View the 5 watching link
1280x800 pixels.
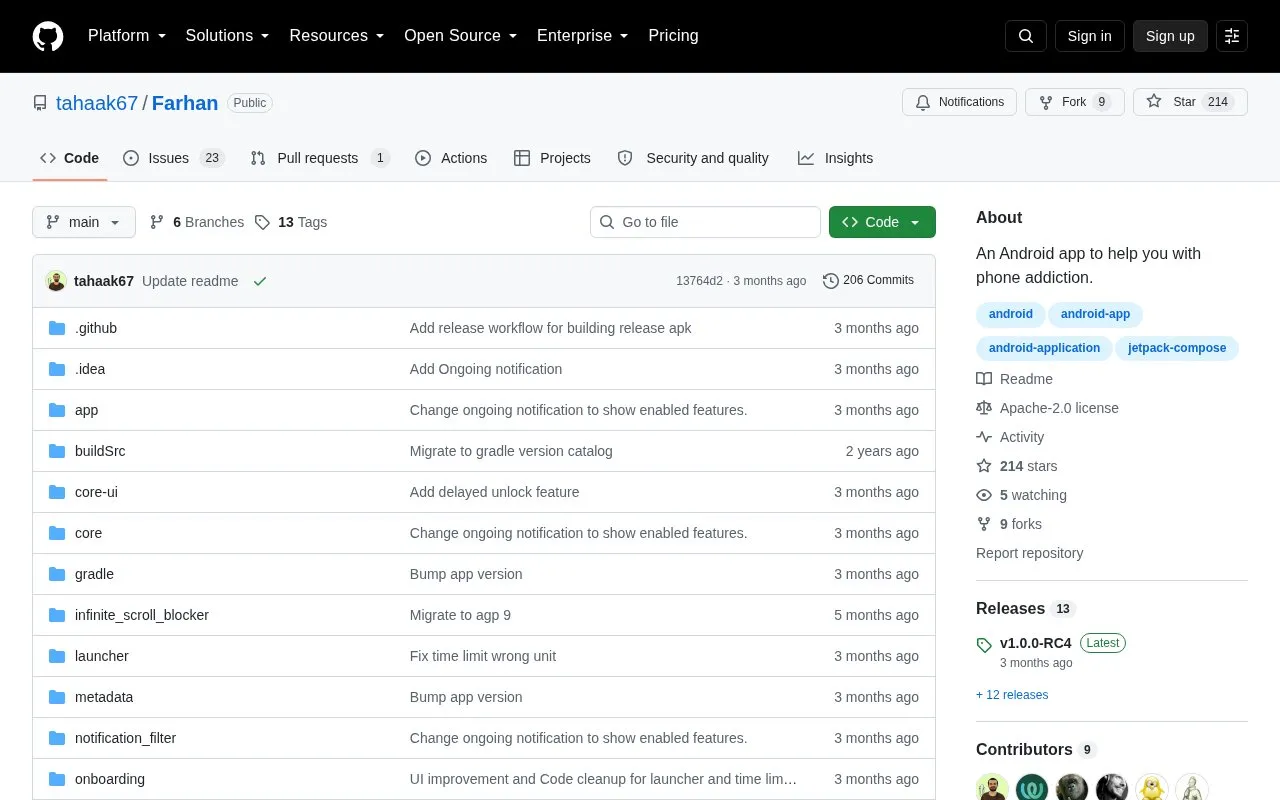pos(1022,495)
